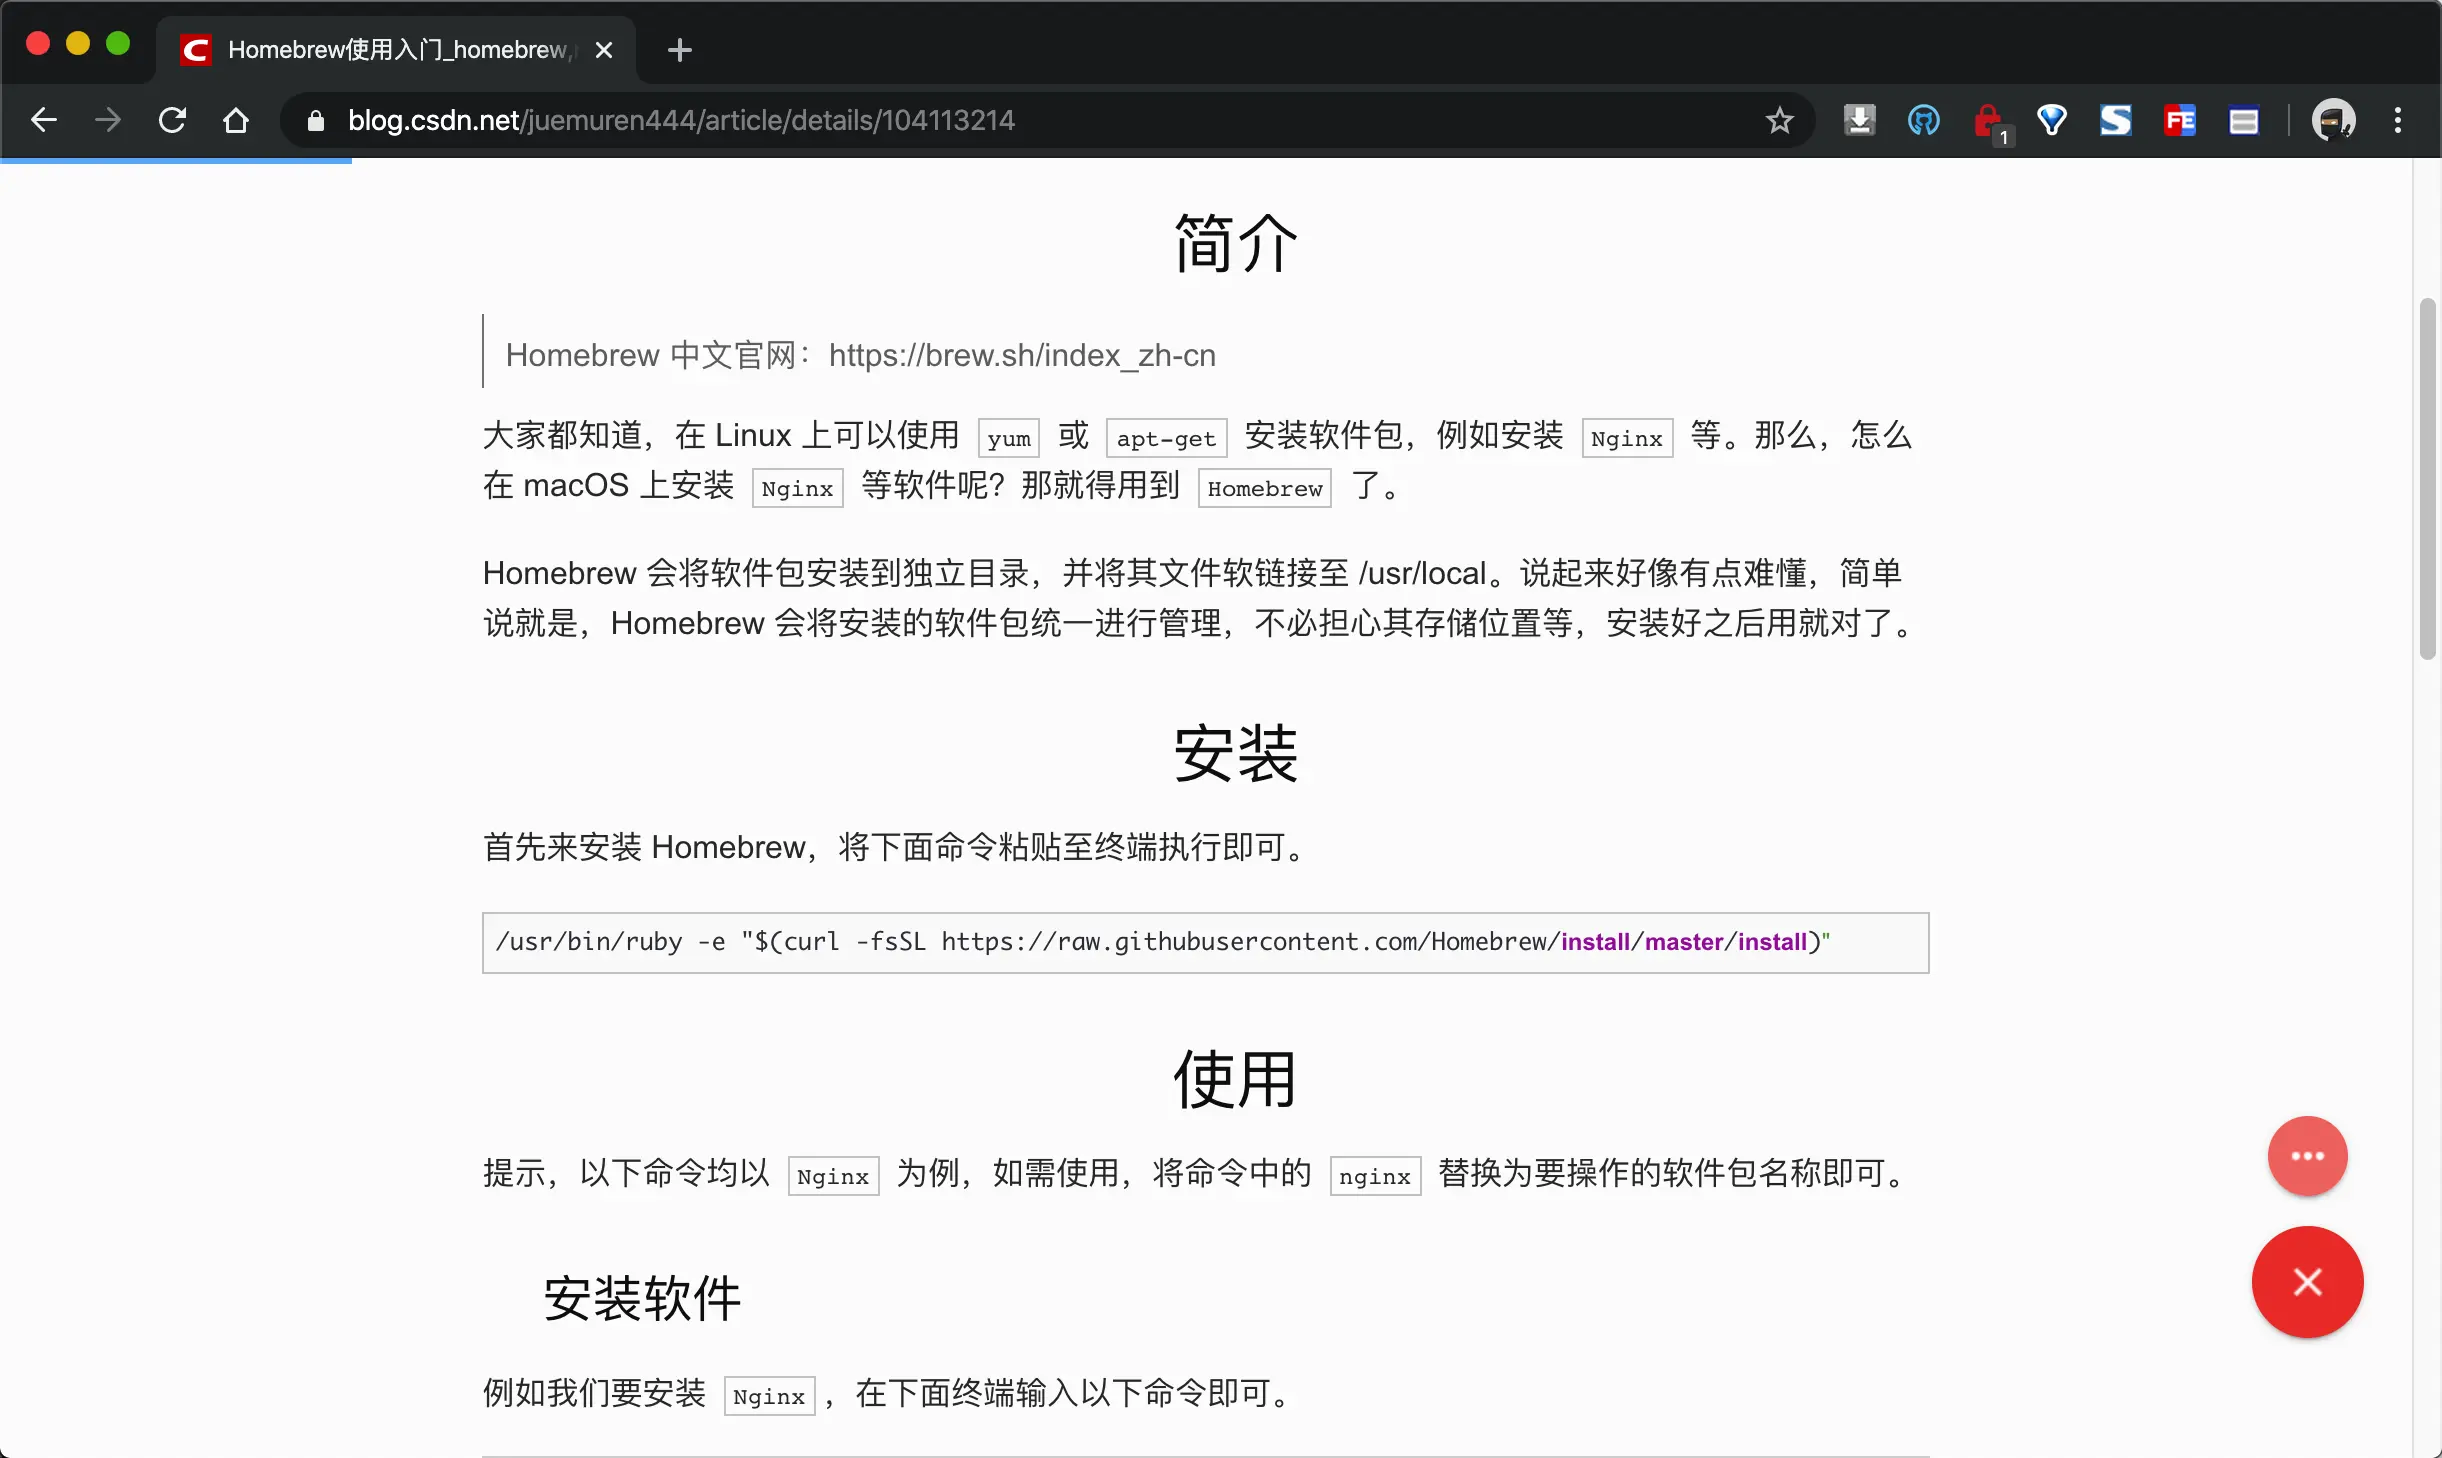Click the downloads manager extension icon

[x=1859, y=120]
